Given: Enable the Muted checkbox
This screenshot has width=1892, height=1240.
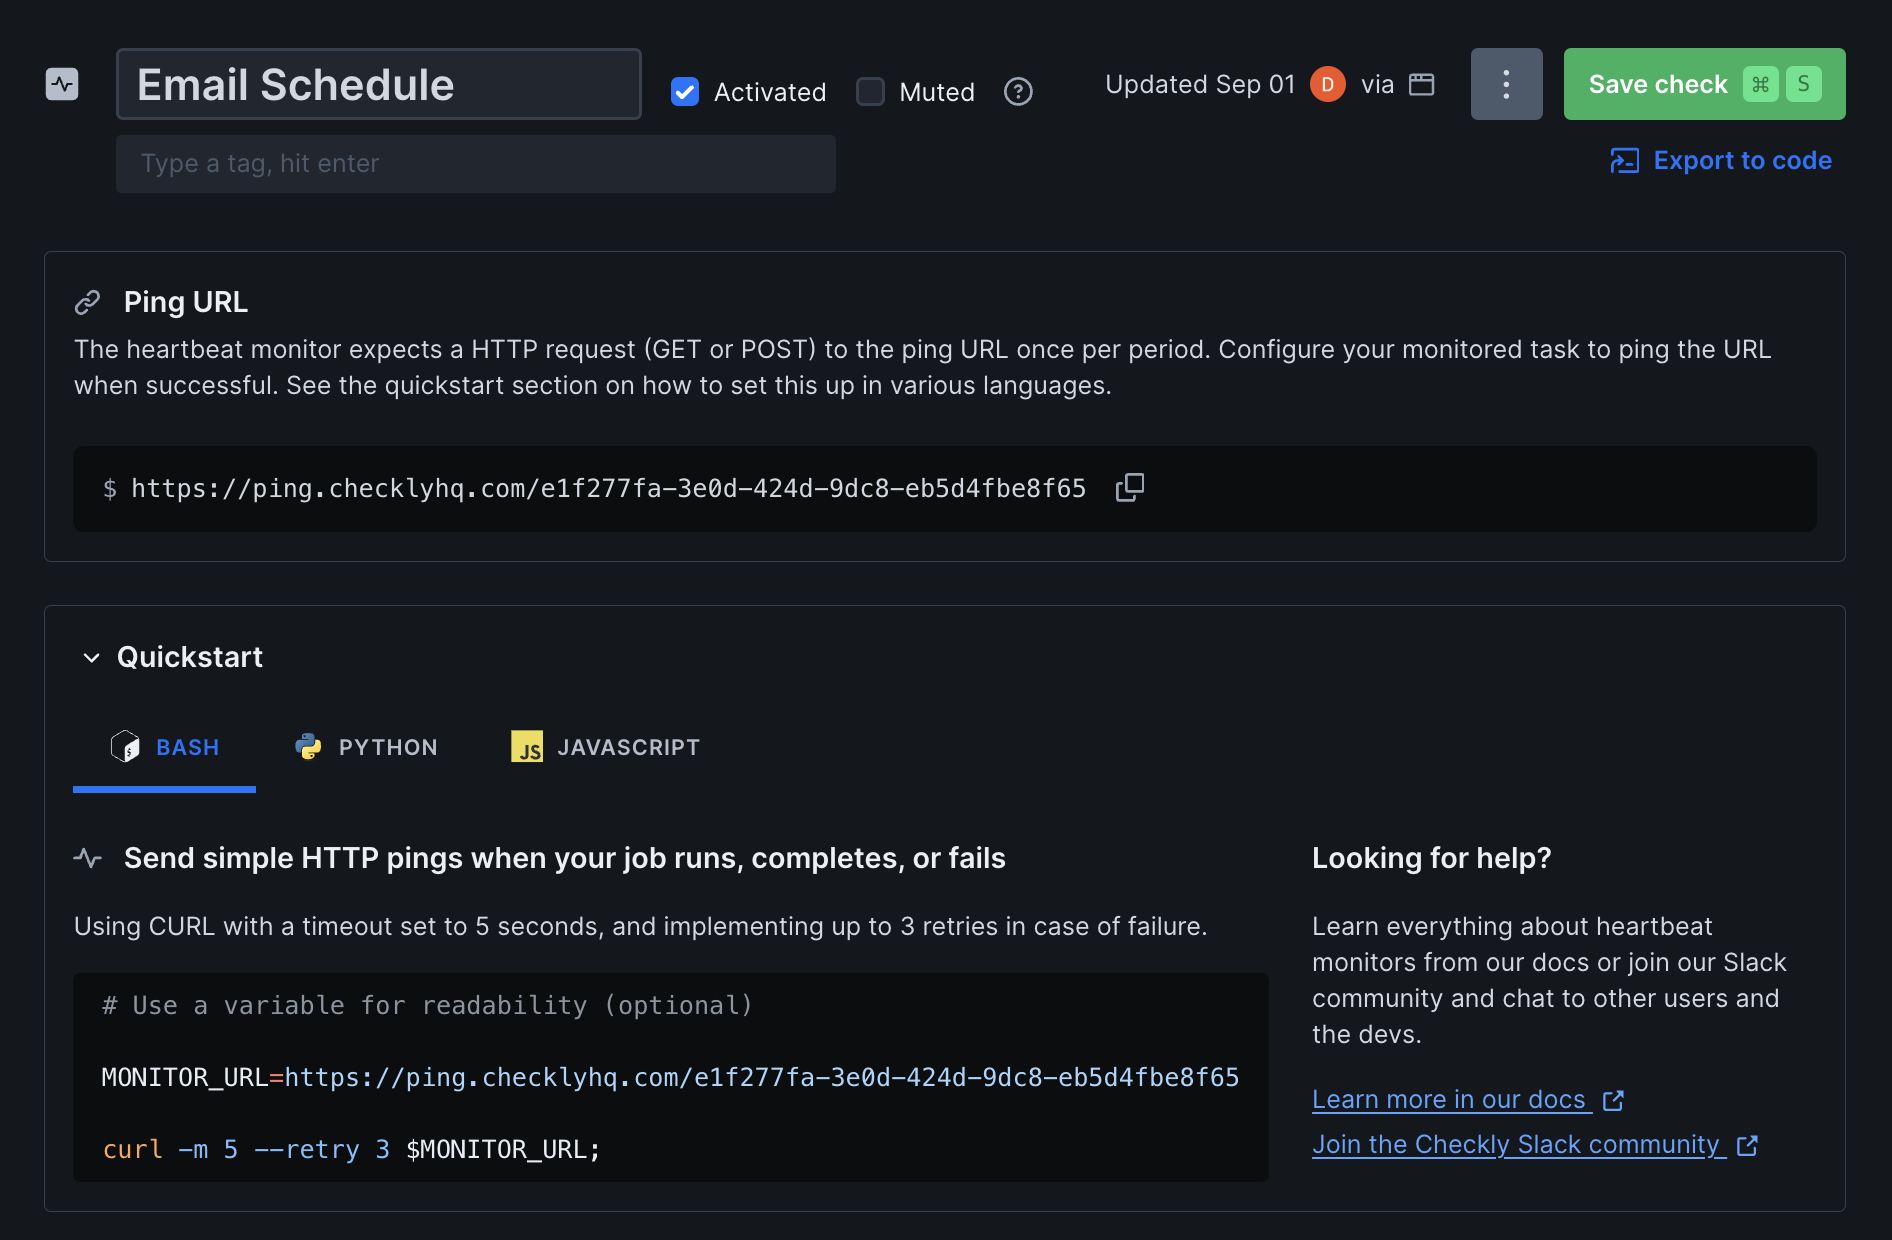Looking at the screenshot, I should coord(870,91).
